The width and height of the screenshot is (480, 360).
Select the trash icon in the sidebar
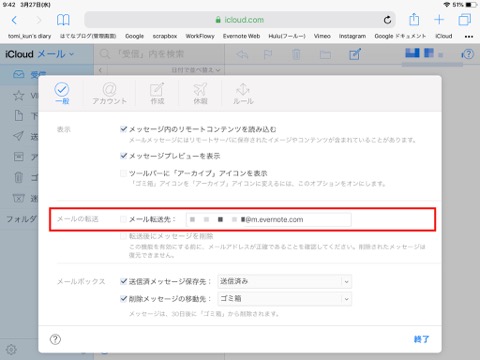coord(19,177)
